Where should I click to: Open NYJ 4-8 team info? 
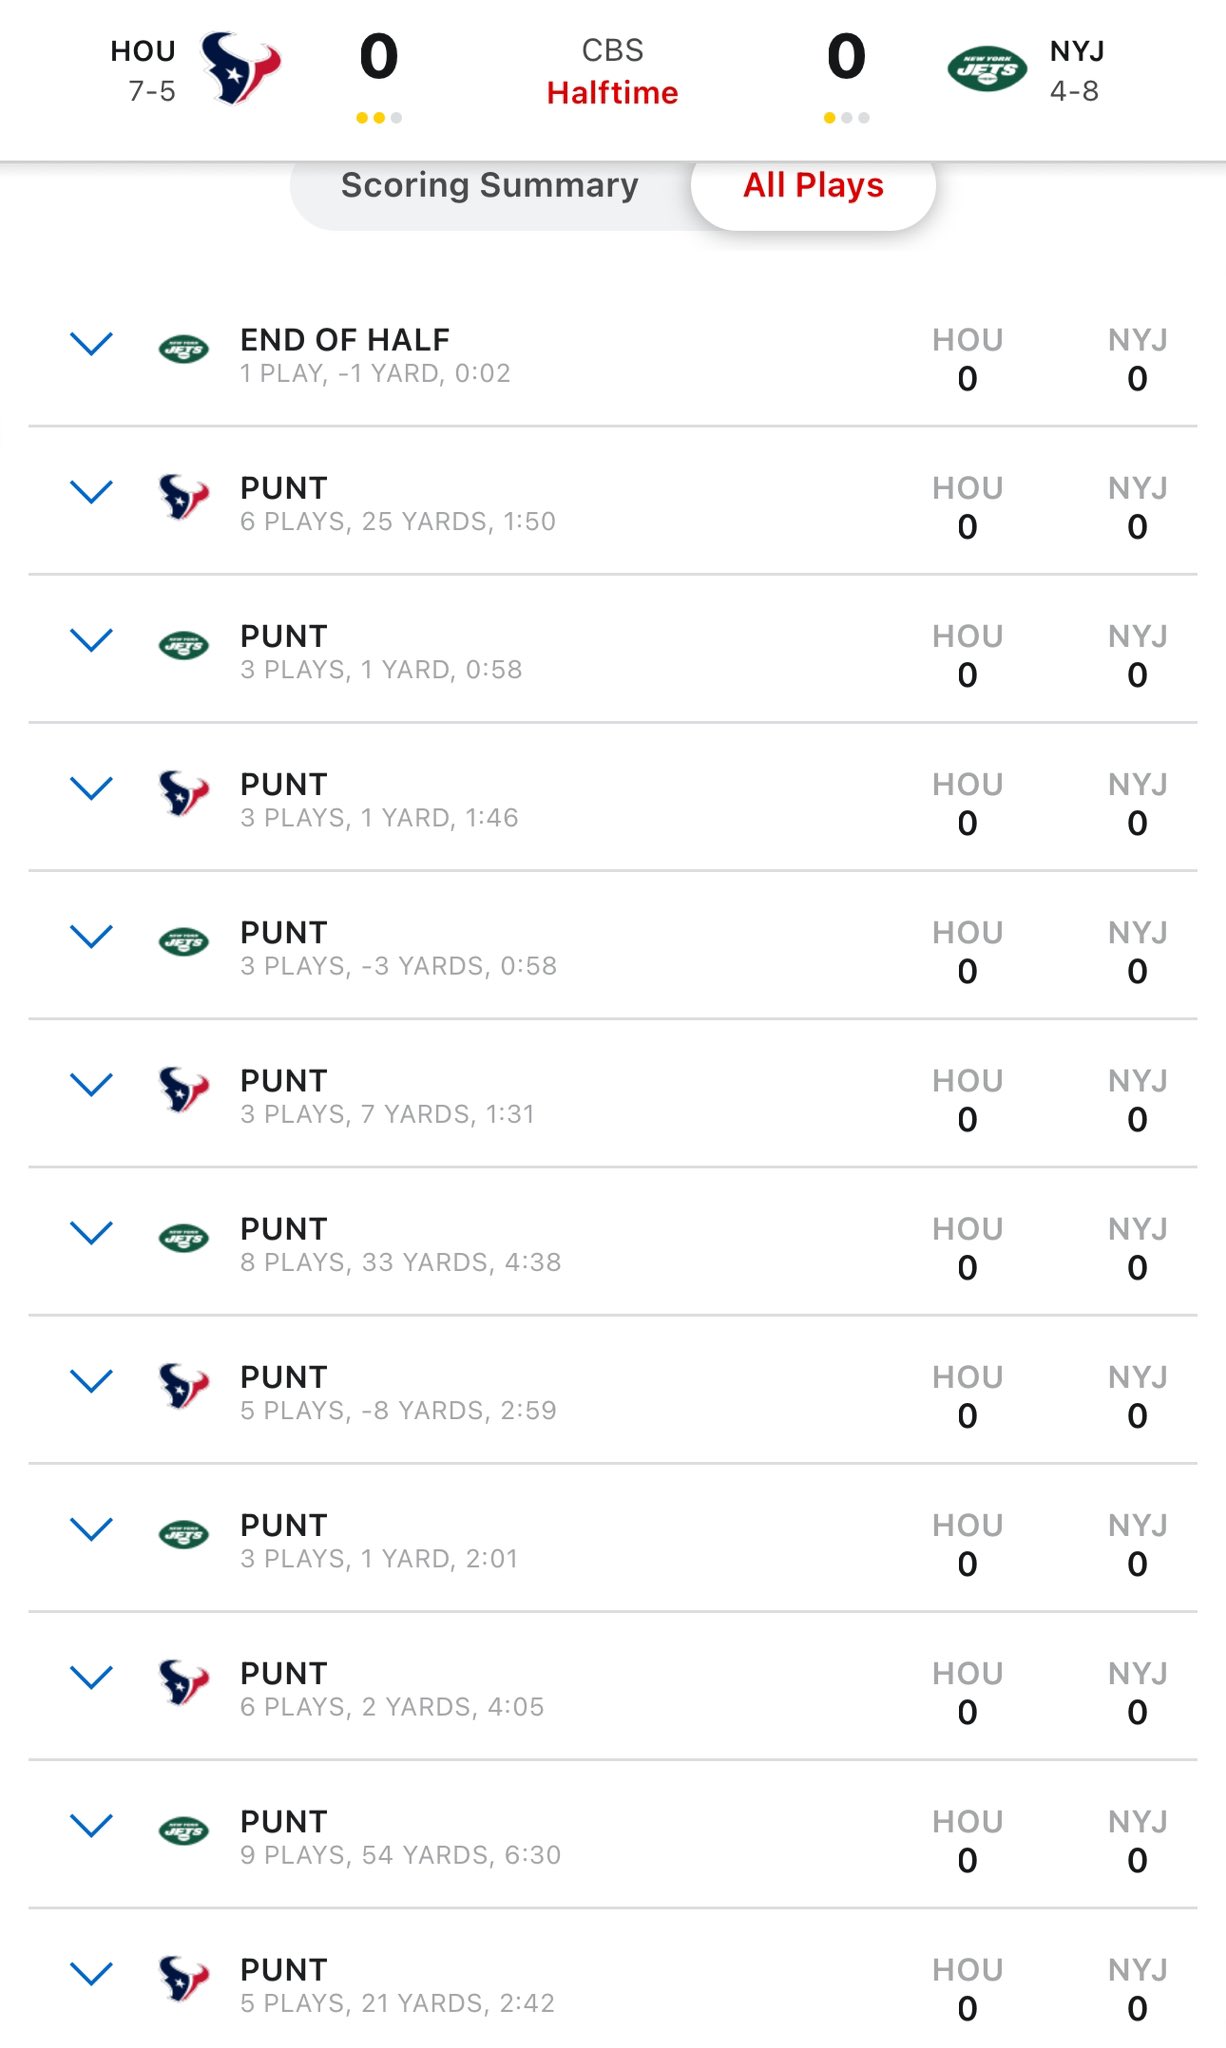[x=1076, y=70]
